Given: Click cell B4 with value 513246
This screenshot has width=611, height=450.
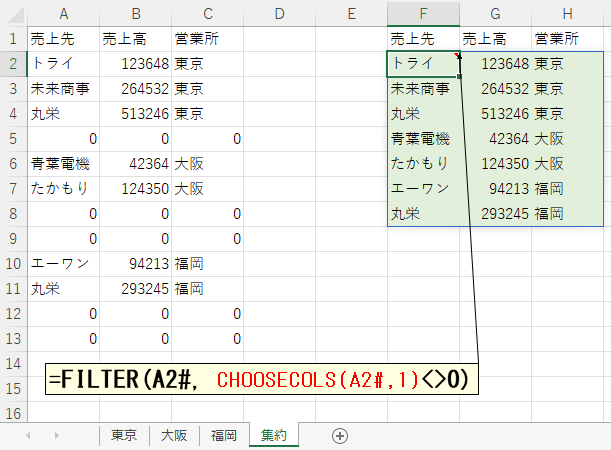Looking at the screenshot, I should (x=136, y=114).
